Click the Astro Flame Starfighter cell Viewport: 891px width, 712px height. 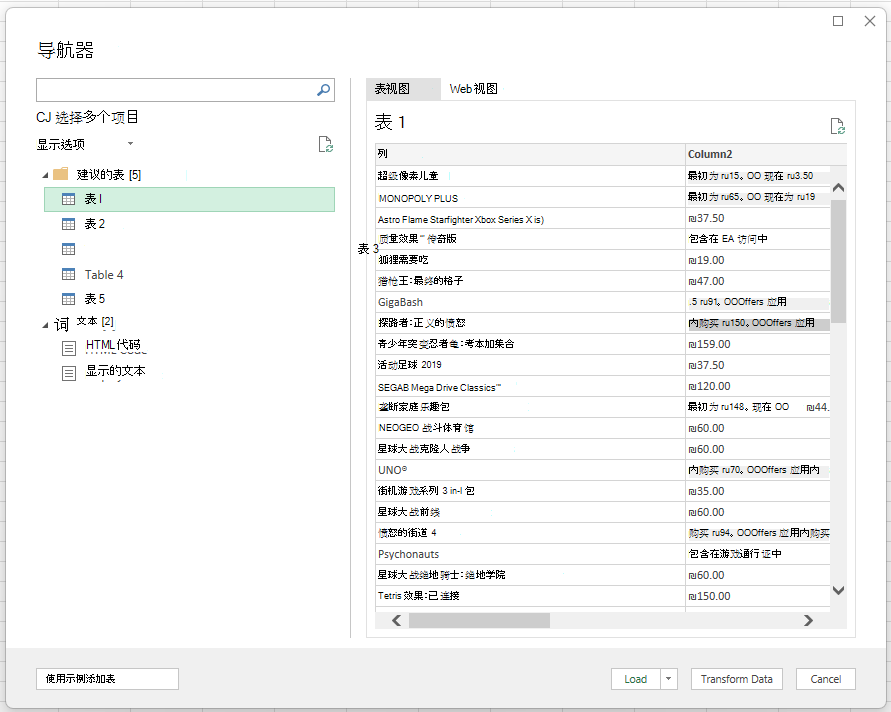(530, 219)
